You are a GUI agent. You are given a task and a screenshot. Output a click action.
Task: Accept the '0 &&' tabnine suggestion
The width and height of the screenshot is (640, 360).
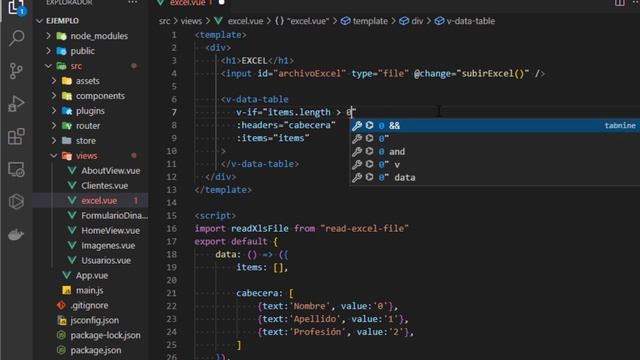point(494,125)
